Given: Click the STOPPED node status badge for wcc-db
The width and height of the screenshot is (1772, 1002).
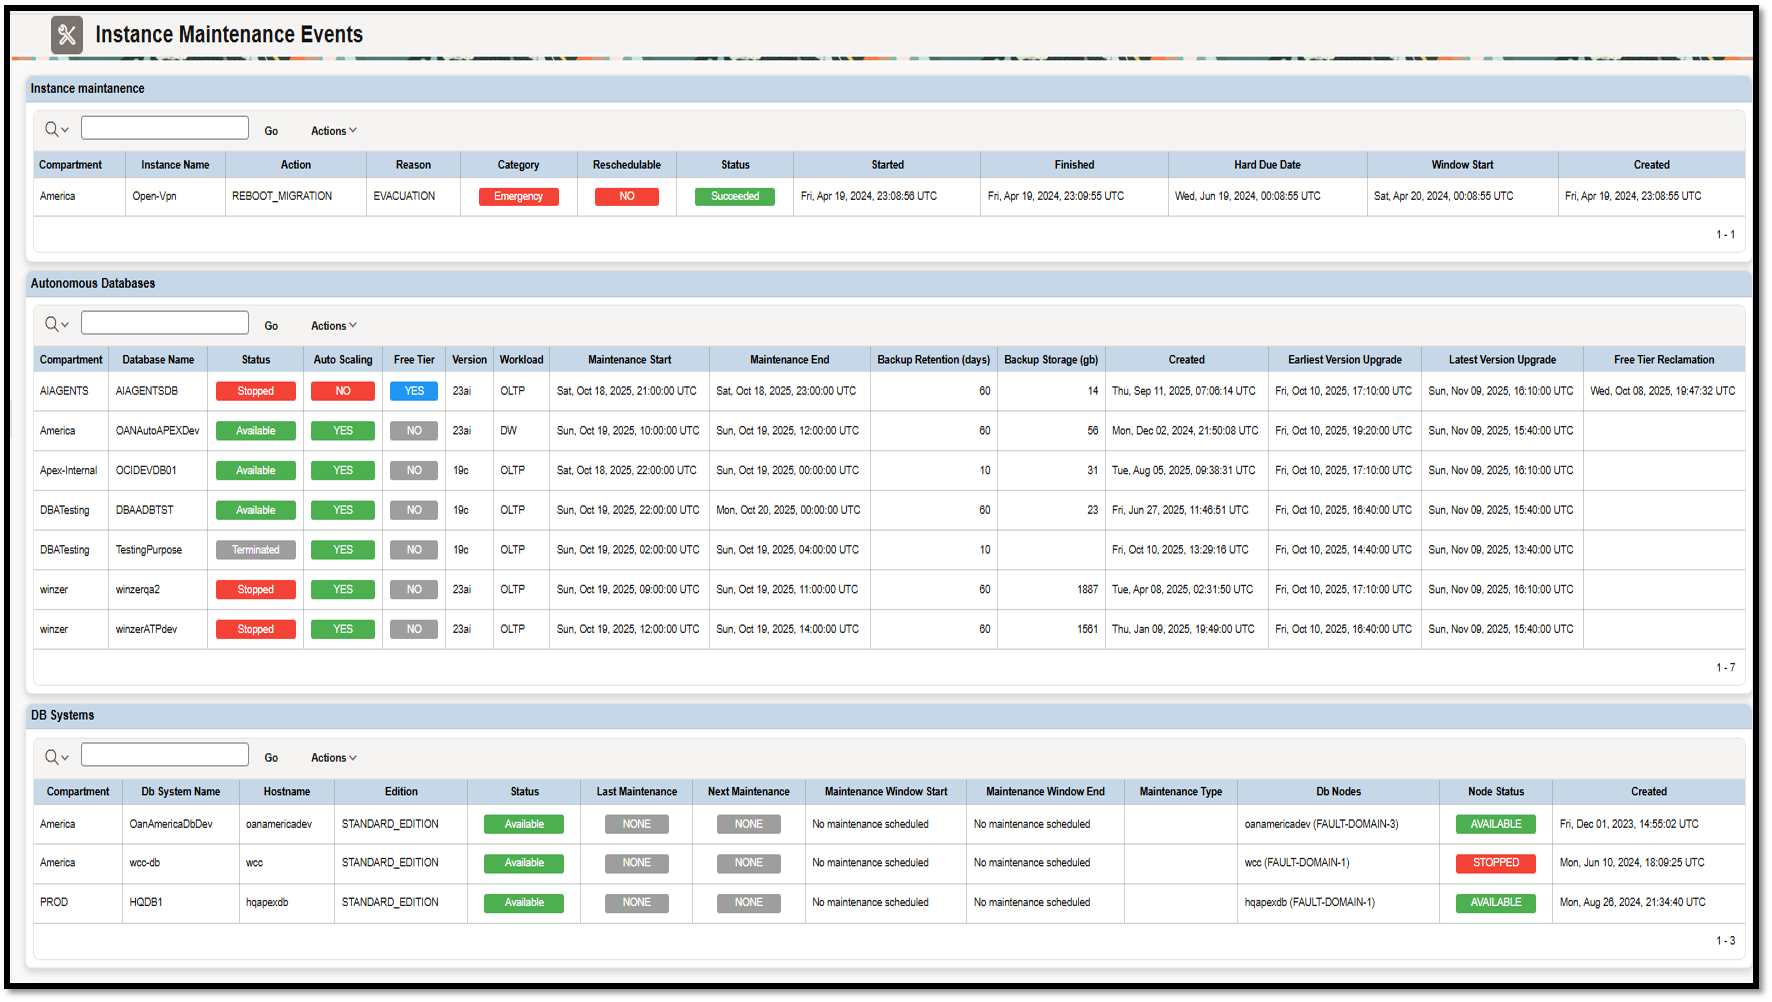Looking at the screenshot, I should tap(1495, 863).
